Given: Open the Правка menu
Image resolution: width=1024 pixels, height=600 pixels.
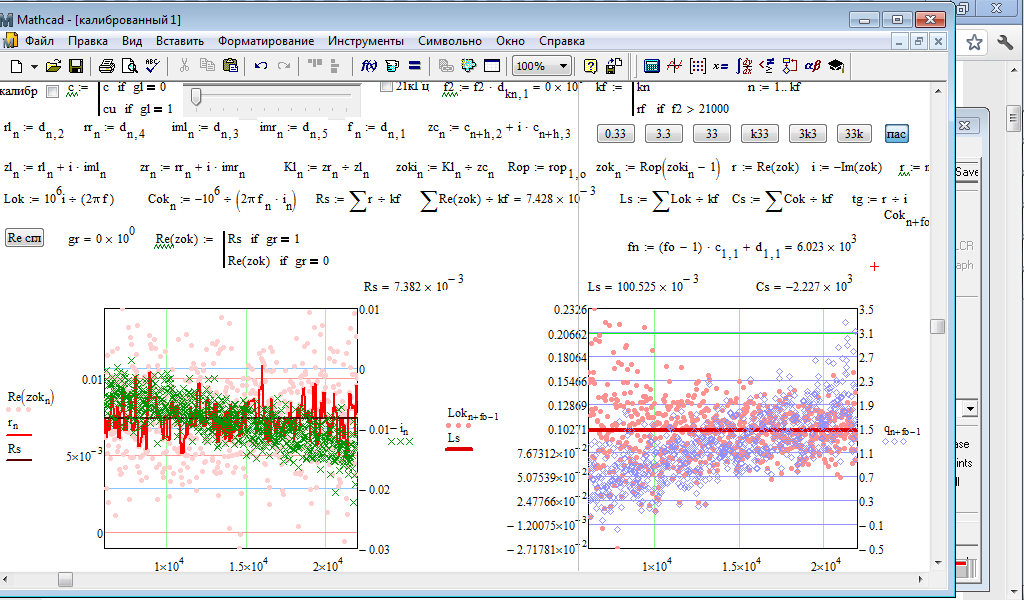Looking at the screenshot, I should [x=88, y=41].
